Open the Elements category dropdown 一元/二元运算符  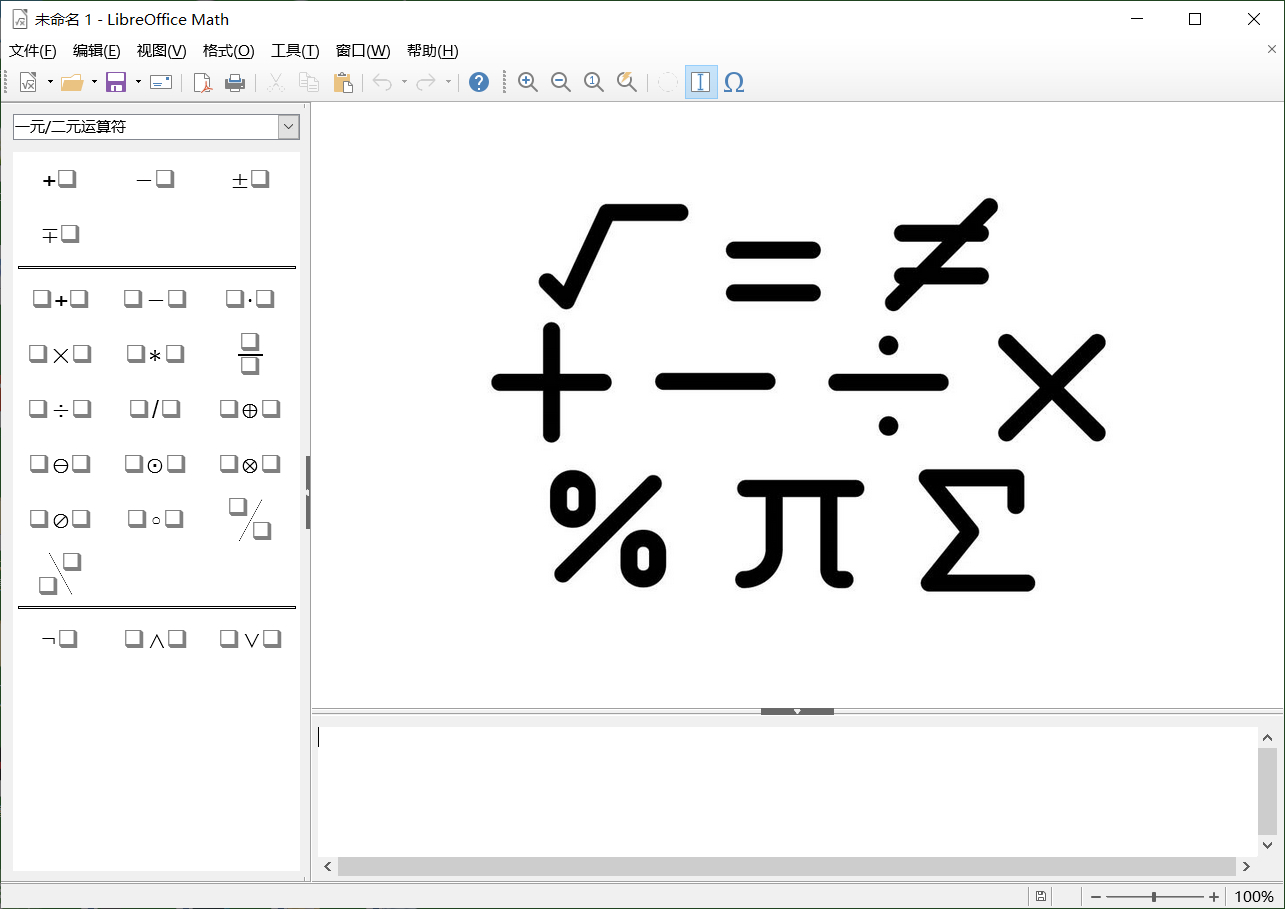[x=288, y=126]
